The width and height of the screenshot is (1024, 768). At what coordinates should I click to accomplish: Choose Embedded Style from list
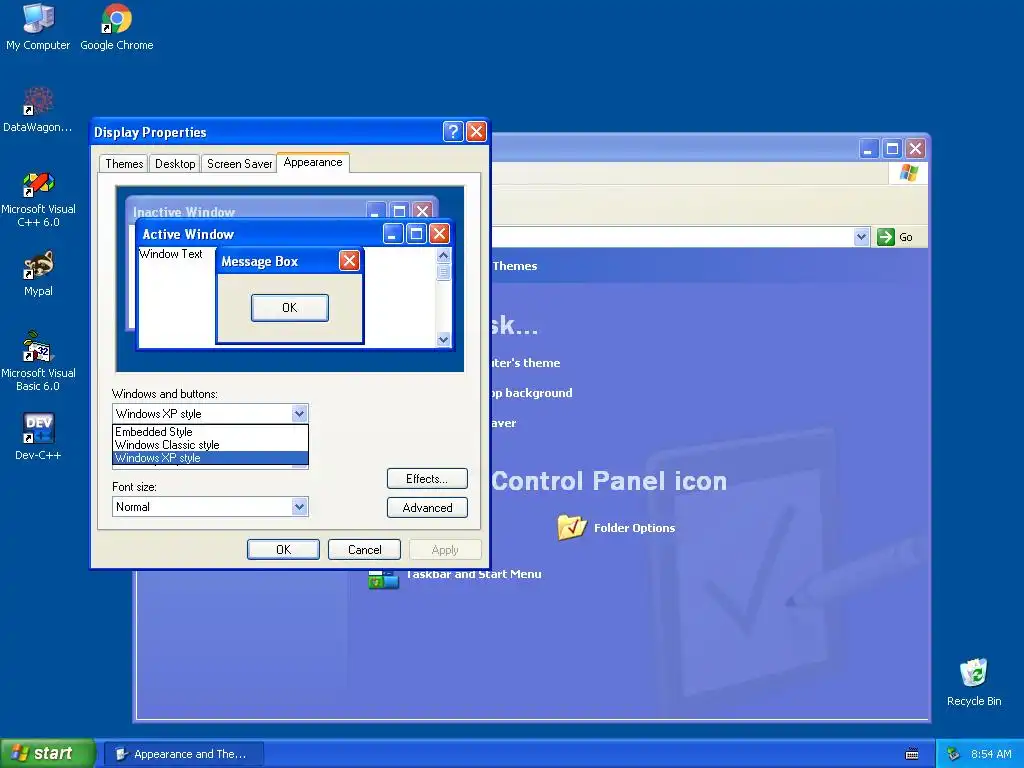pyautogui.click(x=210, y=432)
